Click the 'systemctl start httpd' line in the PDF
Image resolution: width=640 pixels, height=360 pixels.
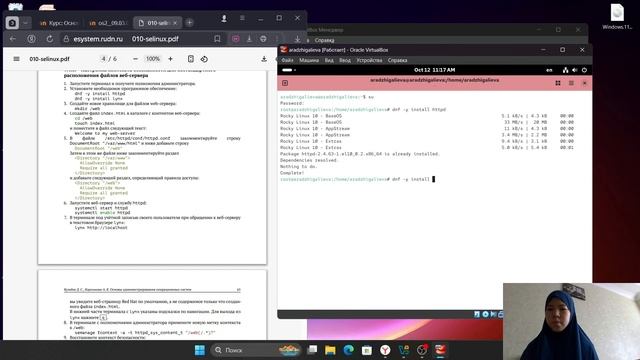[x=101, y=208]
